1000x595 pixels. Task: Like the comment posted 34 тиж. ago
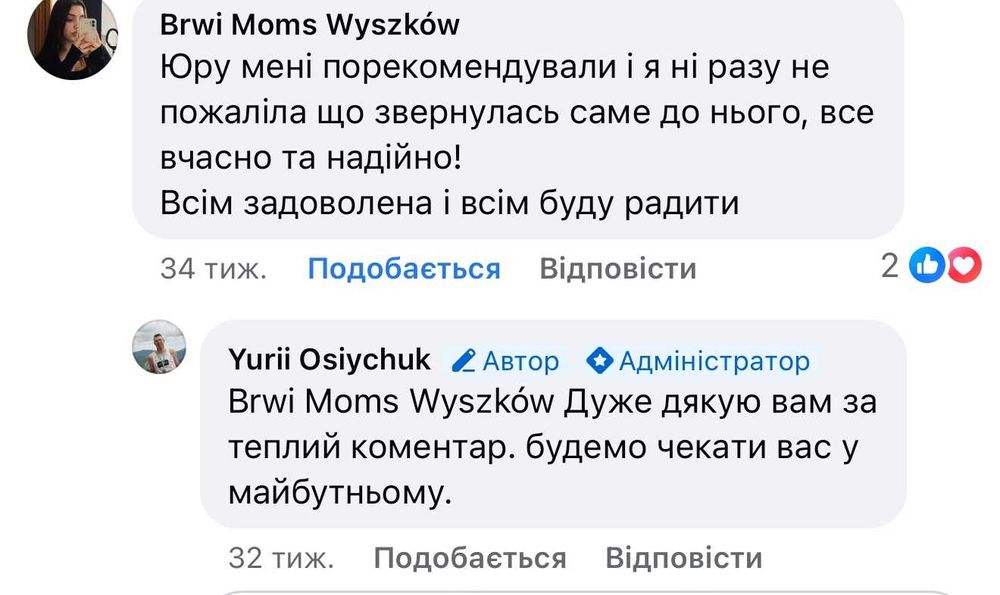(x=403, y=269)
